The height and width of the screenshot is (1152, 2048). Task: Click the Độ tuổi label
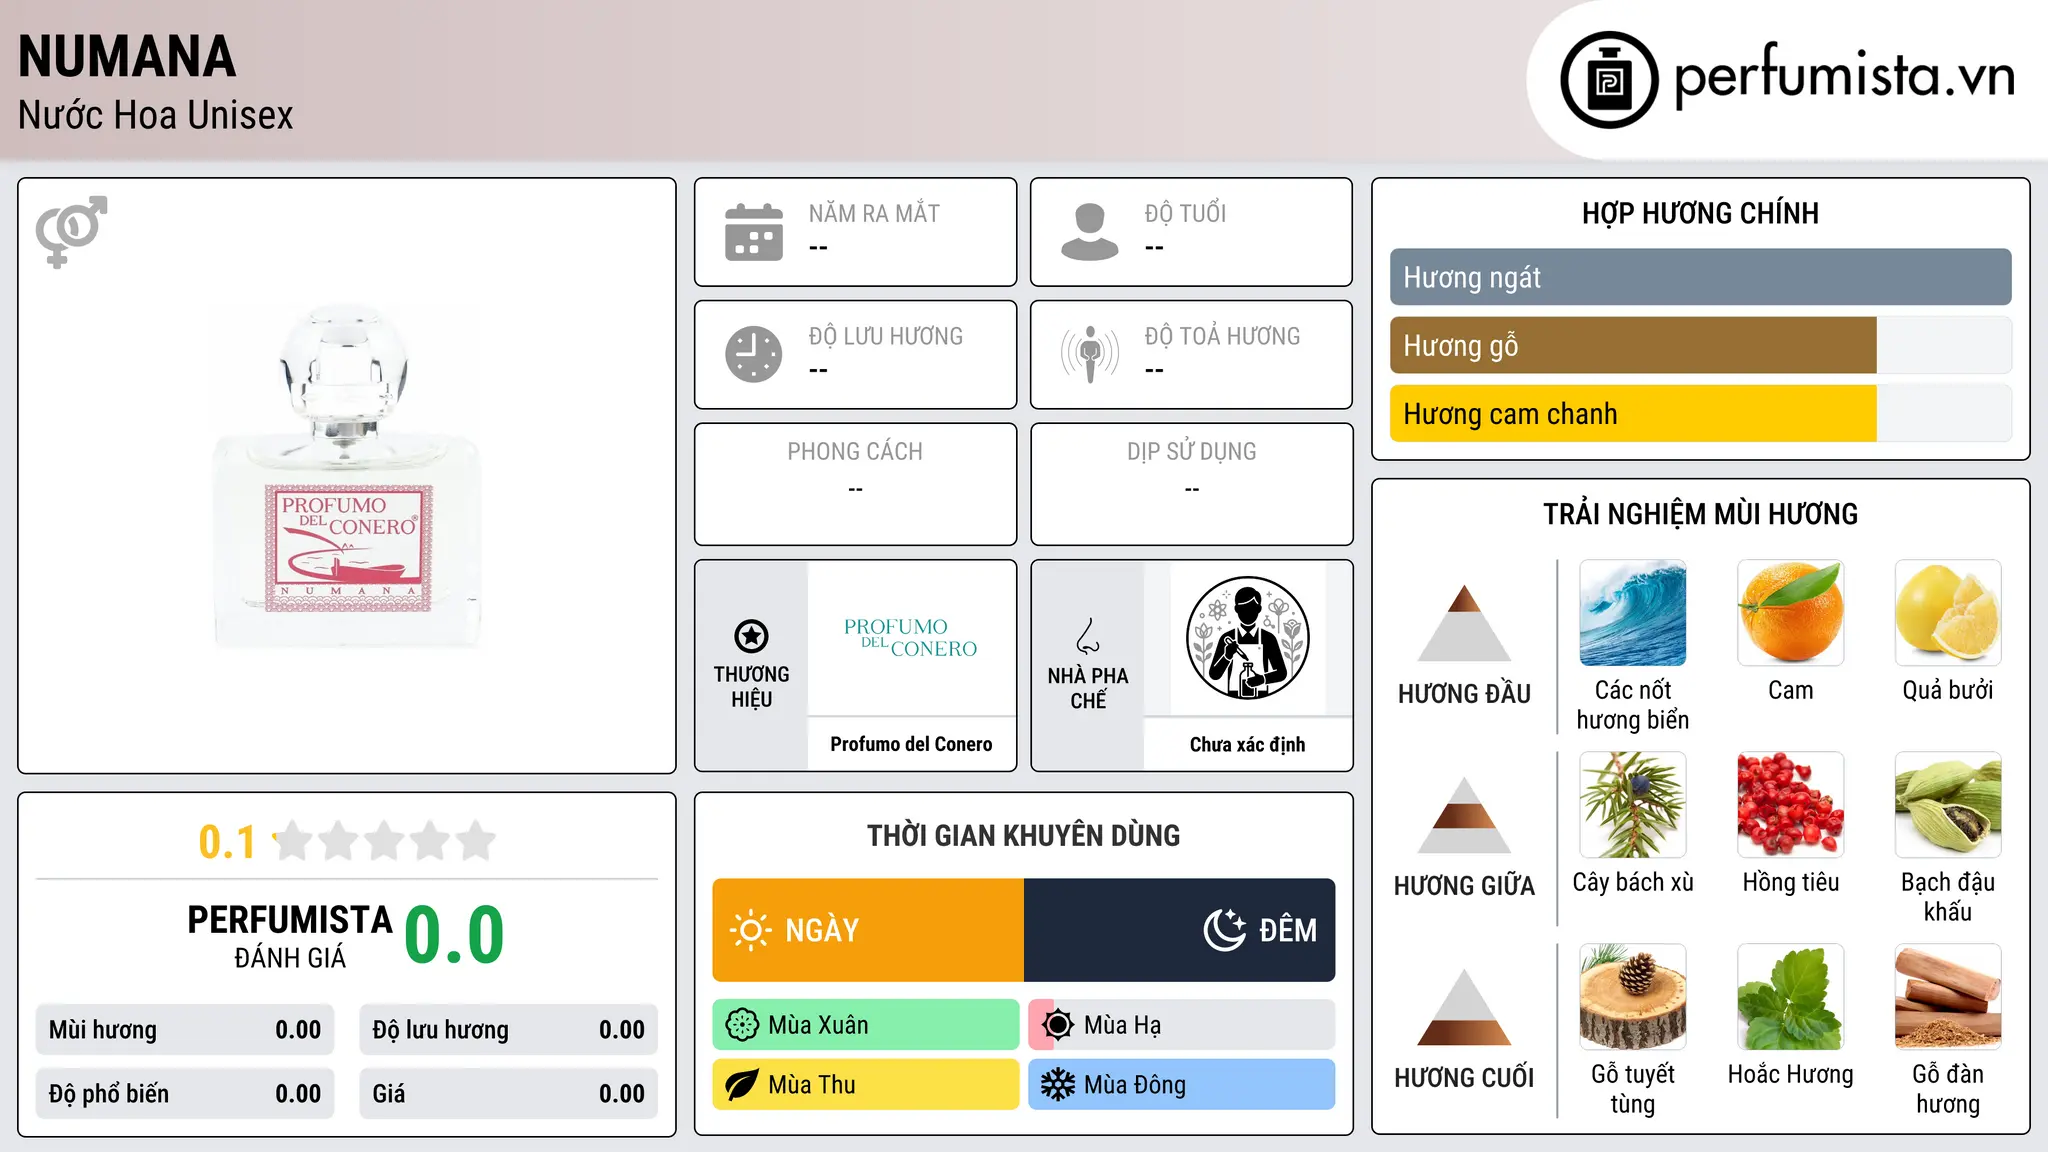pos(1185,213)
